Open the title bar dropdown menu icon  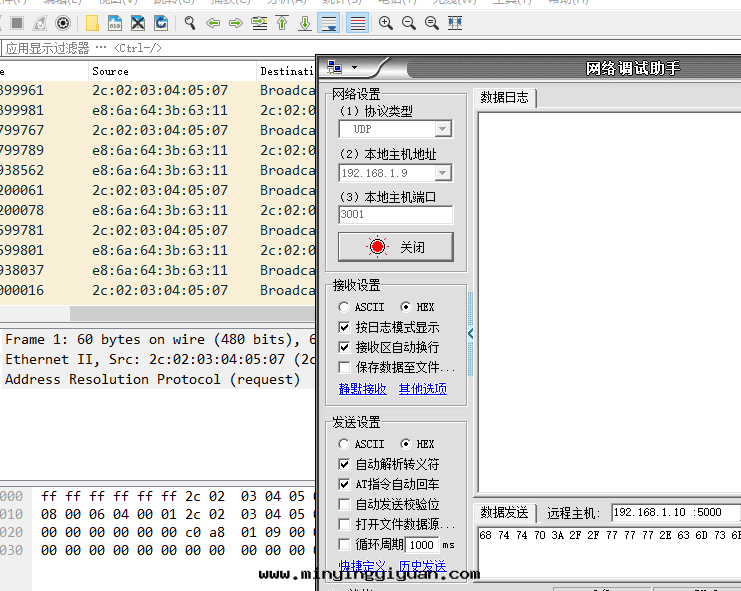(x=342, y=68)
